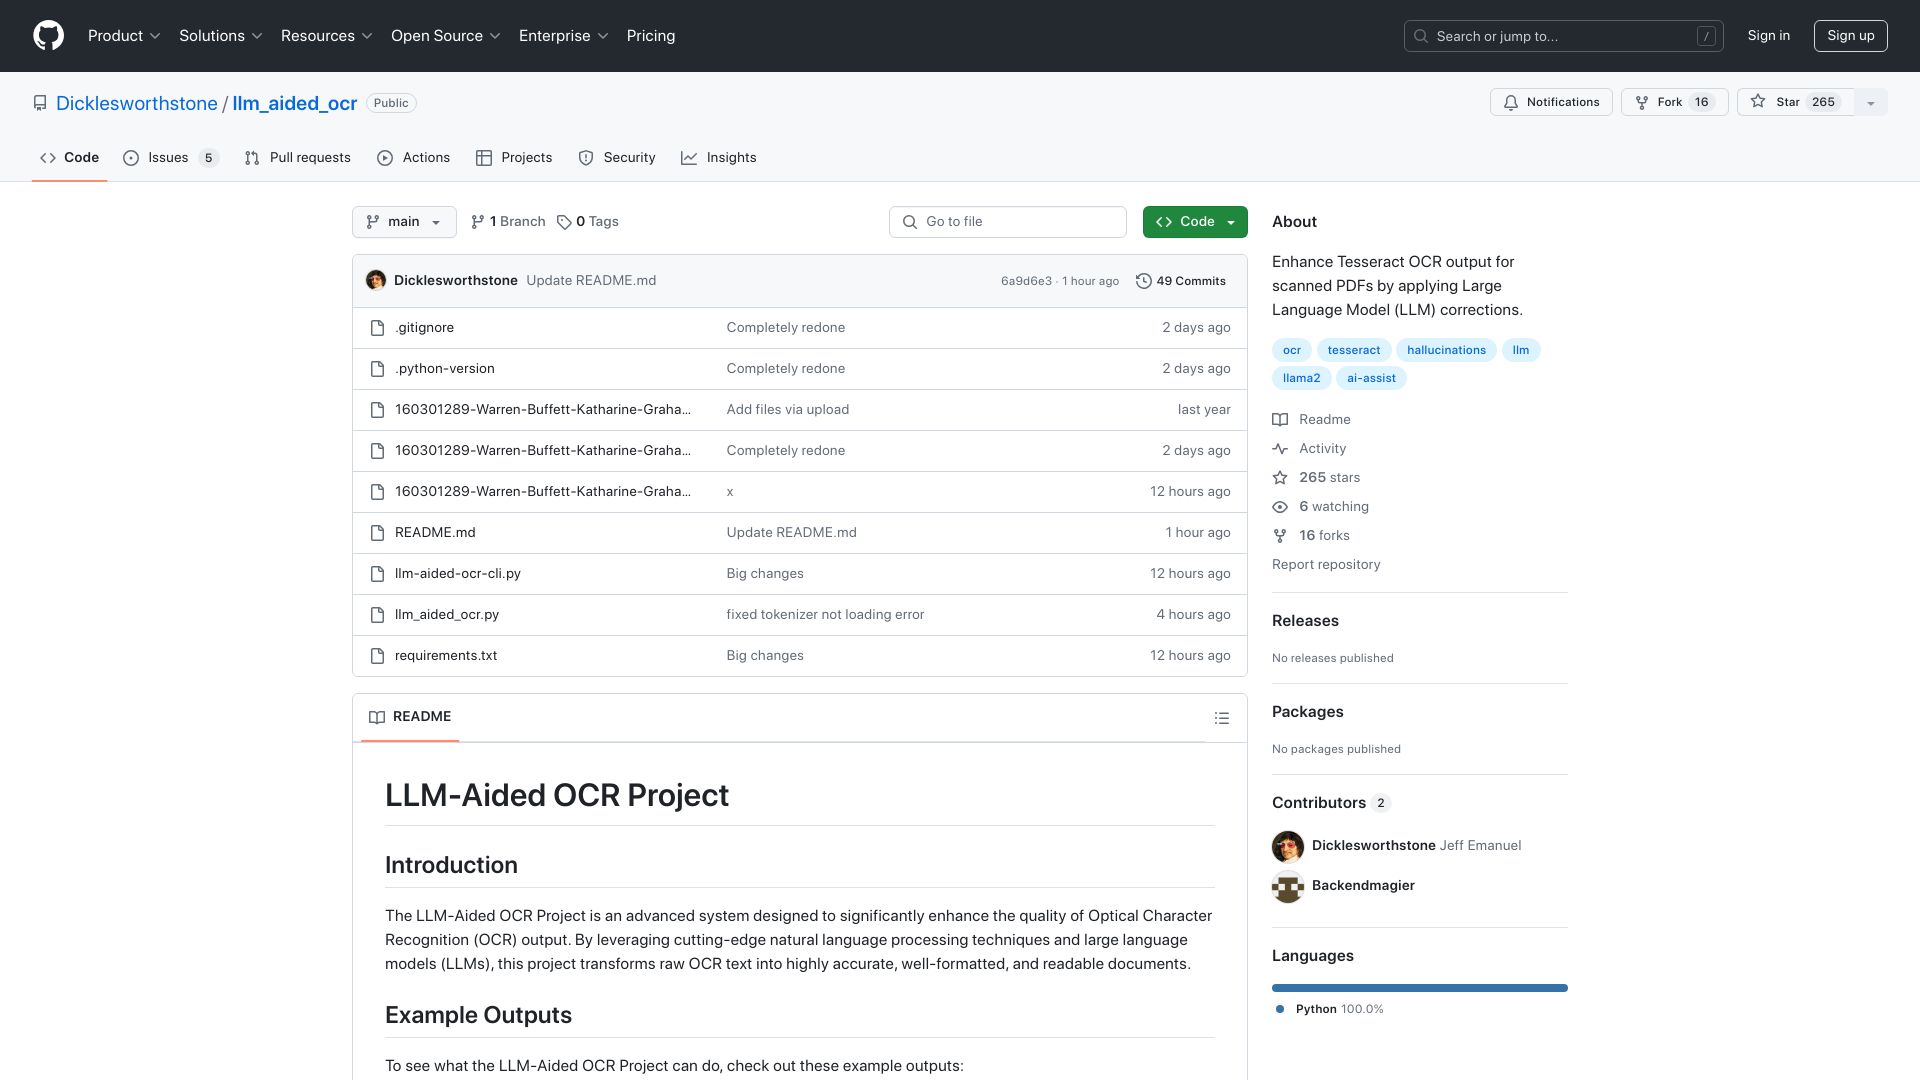Image resolution: width=1920 pixels, height=1080 pixels.
Task: Click the Sign up button
Action: pos(1850,36)
